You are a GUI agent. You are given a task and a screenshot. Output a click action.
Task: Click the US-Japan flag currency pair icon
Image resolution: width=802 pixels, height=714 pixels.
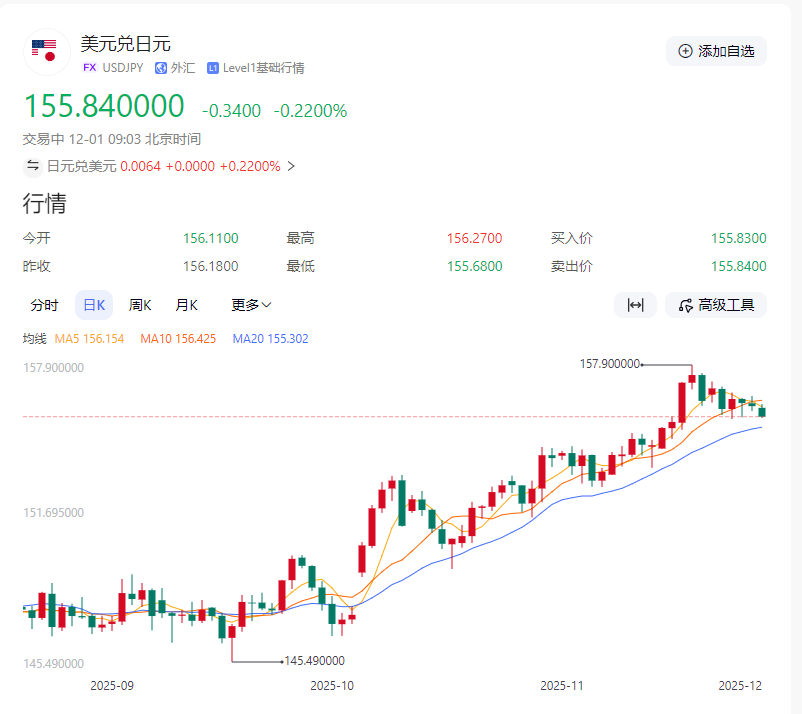(44, 52)
